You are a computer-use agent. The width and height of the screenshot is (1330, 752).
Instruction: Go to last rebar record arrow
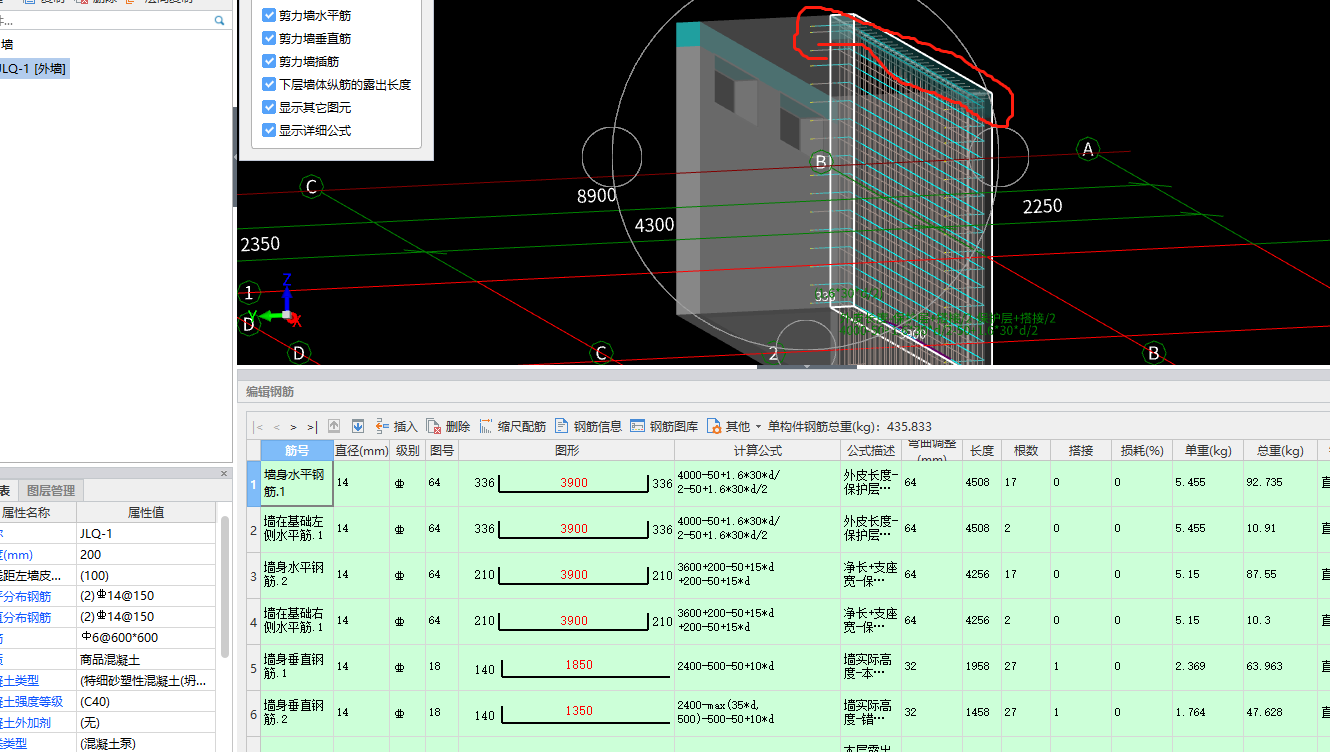pyautogui.click(x=311, y=426)
